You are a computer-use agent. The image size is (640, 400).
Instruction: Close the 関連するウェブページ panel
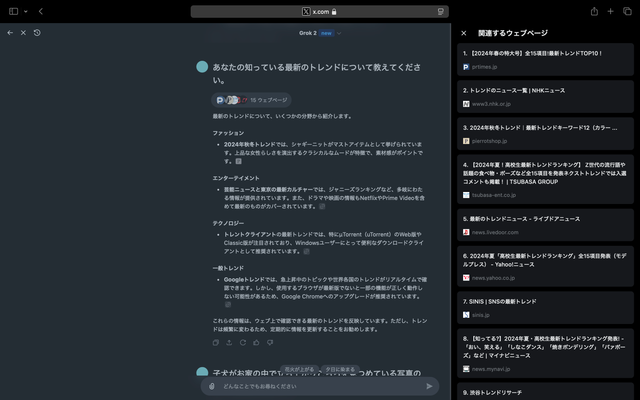[x=464, y=33]
